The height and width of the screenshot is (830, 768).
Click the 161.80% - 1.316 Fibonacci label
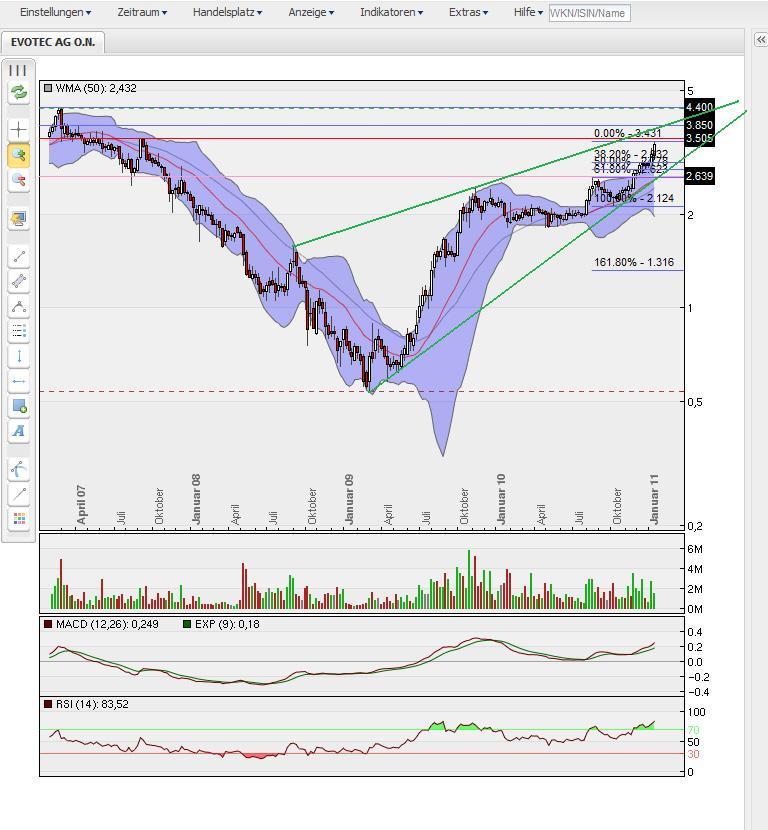point(634,262)
